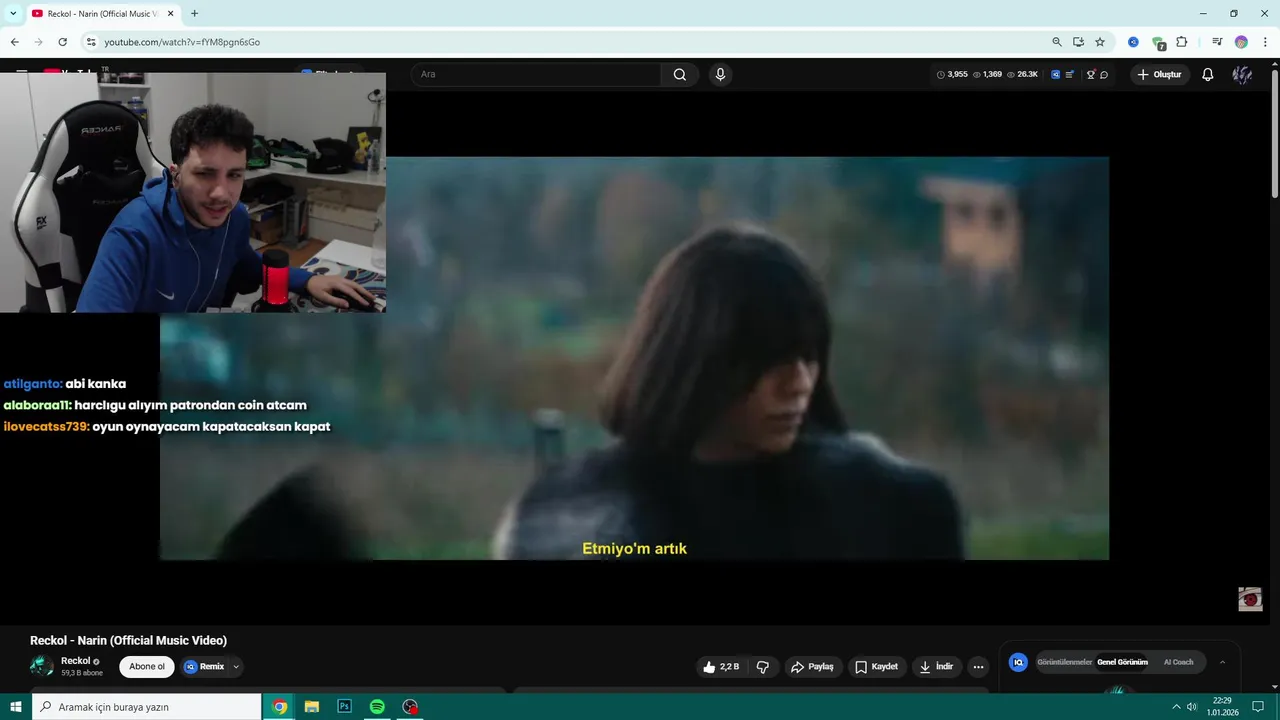Click the Windows taskbar search box

pyautogui.click(x=147, y=707)
